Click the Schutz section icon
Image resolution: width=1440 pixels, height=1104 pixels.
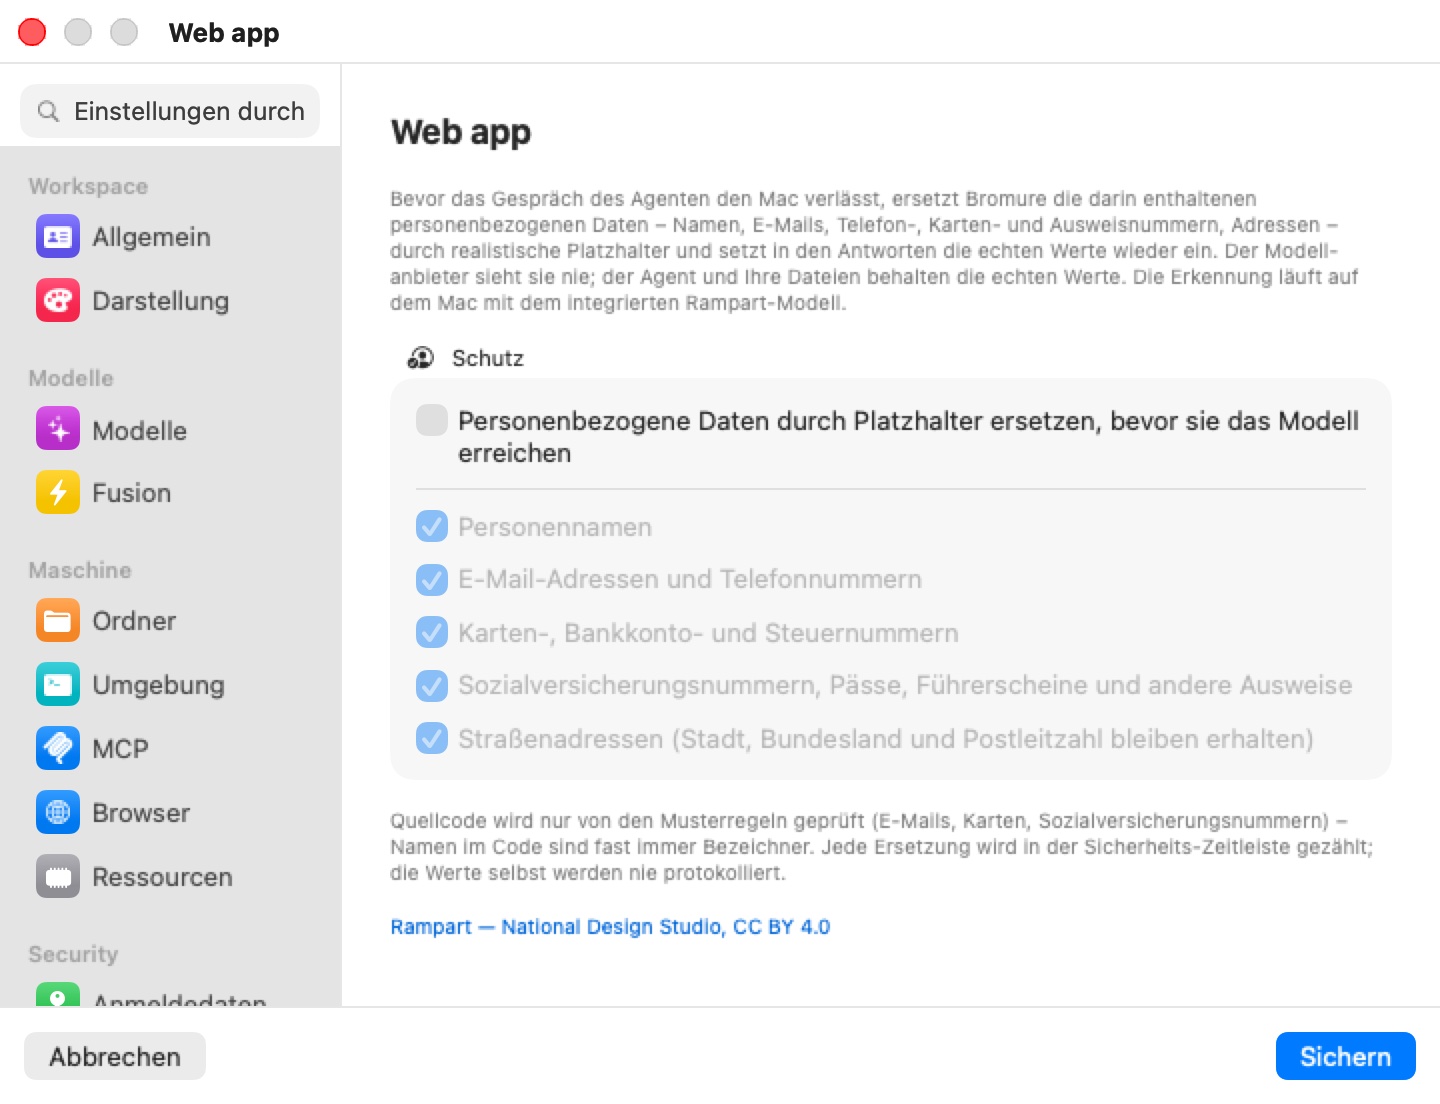point(421,358)
